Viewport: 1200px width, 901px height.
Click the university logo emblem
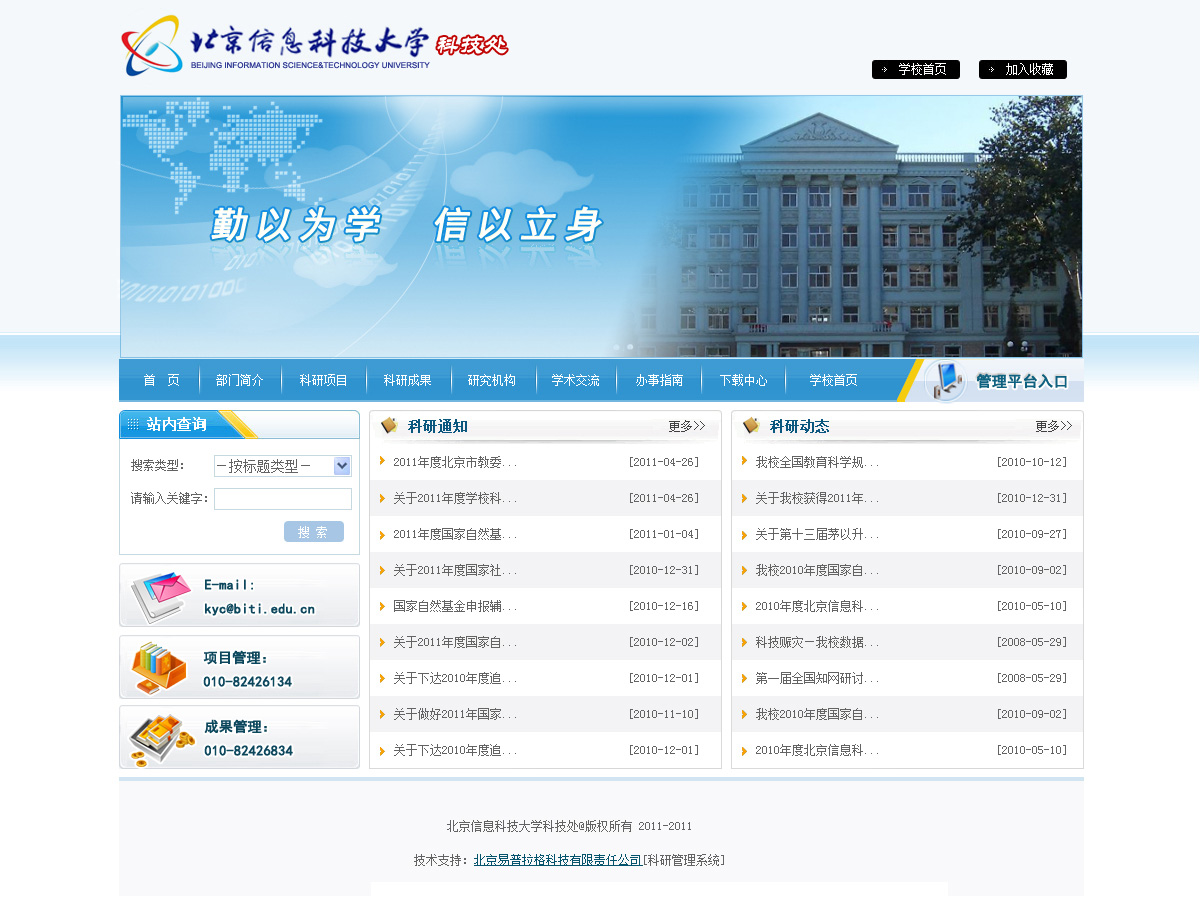(153, 45)
